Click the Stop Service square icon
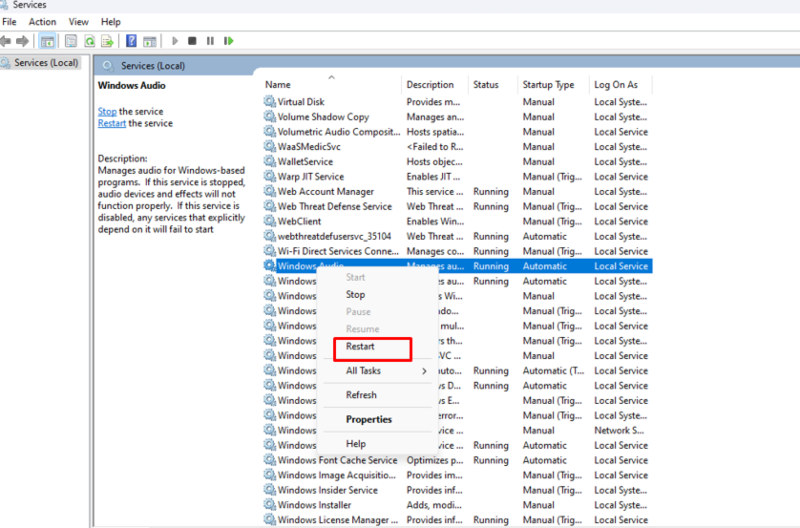800x528 pixels. coord(192,41)
